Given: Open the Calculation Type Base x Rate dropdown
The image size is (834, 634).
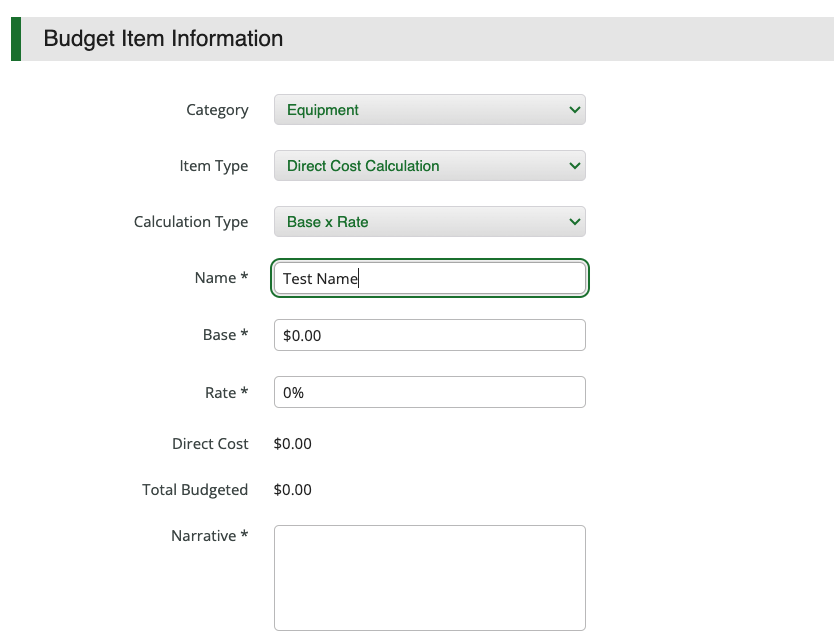Looking at the screenshot, I should click(429, 222).
